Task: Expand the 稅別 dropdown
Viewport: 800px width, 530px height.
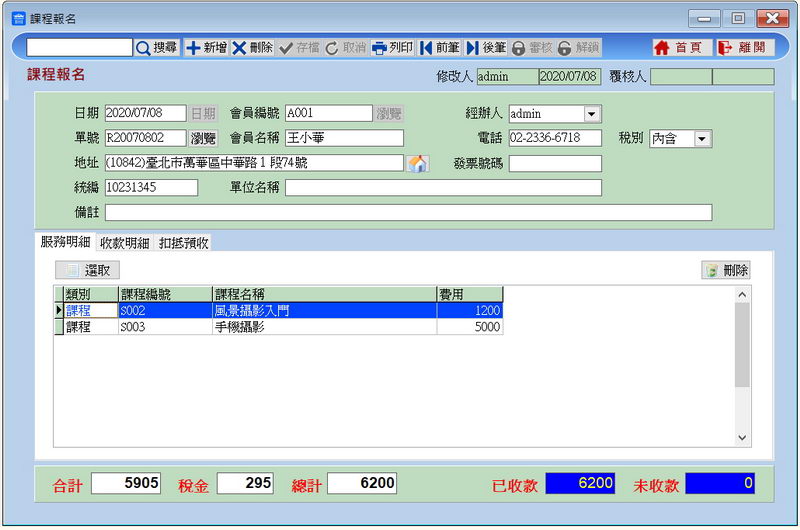Action: [702, 139]
